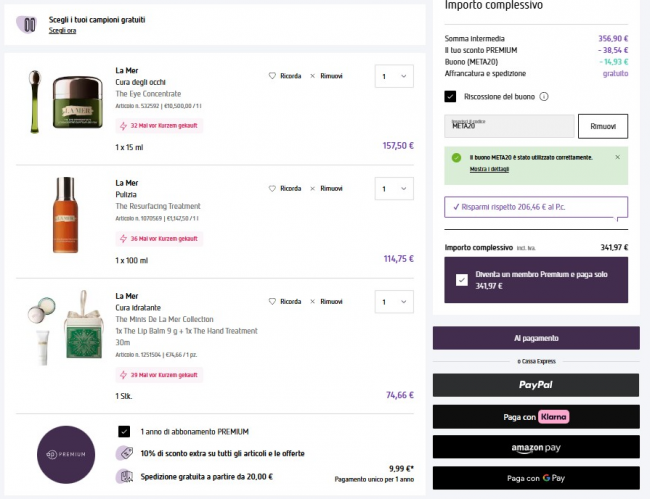Open the Mostra i dettagli link

tap(490, 169)
